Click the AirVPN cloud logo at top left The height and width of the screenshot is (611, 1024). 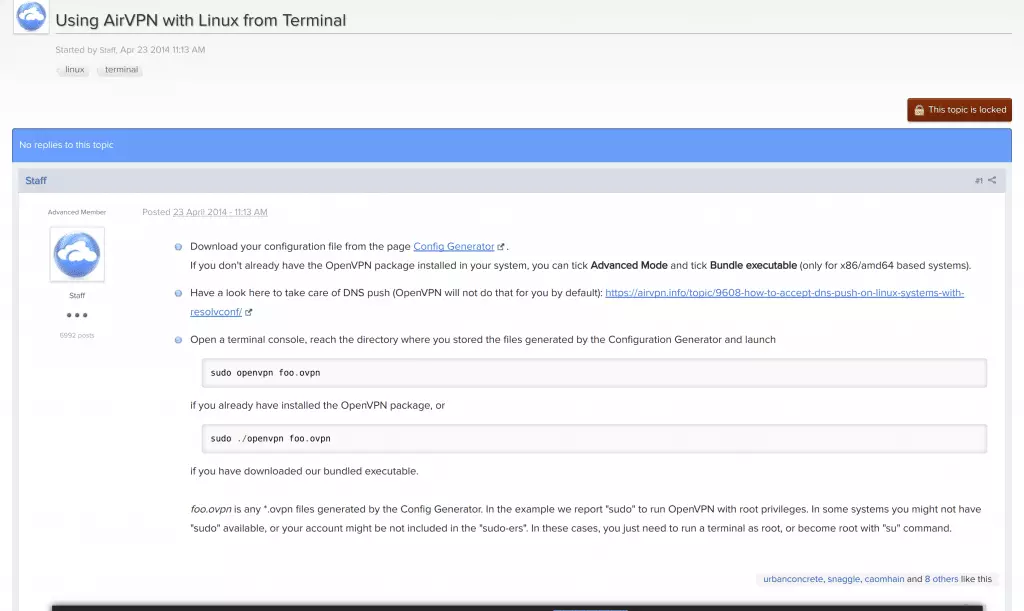tap(30, 17)
